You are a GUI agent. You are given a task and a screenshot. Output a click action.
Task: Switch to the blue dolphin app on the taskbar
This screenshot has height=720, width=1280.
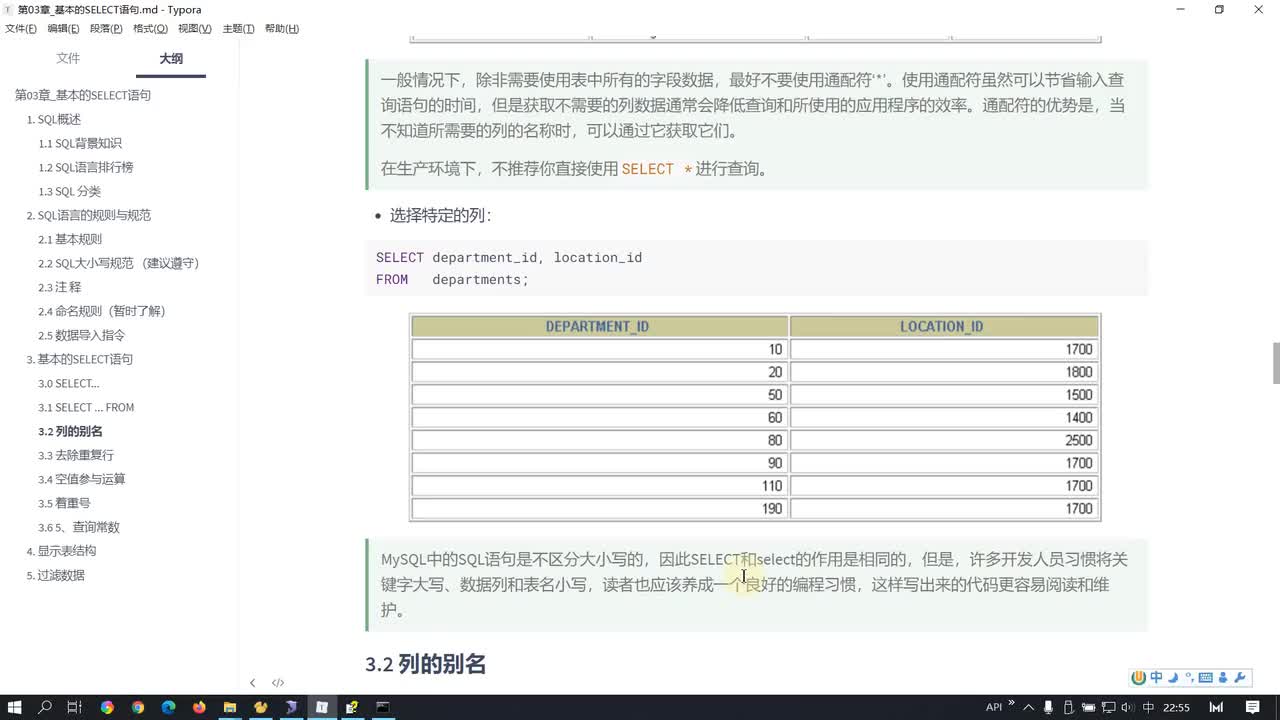(x=291, y=707)
